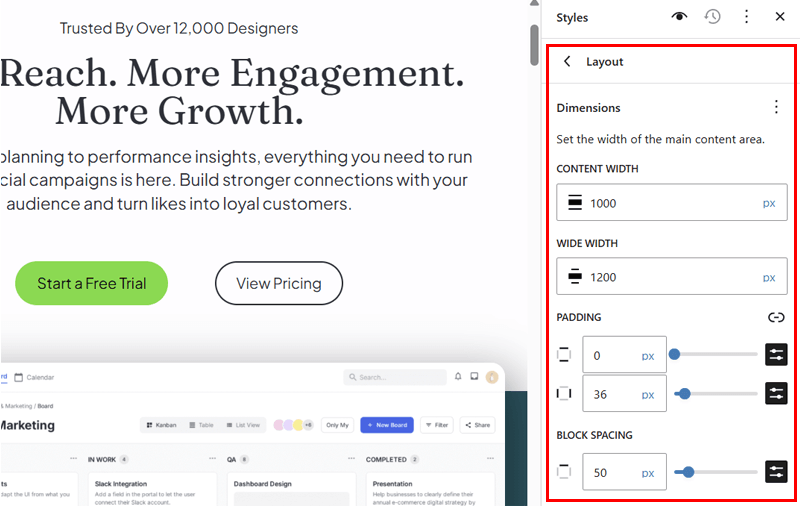Open the Content Width px unit dropdown

click(769, 203)
